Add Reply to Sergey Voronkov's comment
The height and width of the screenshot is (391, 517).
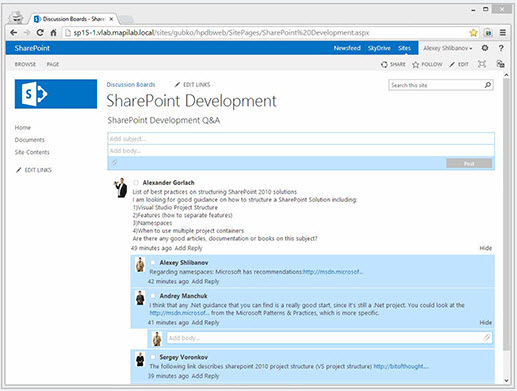[x=205, y=376]
